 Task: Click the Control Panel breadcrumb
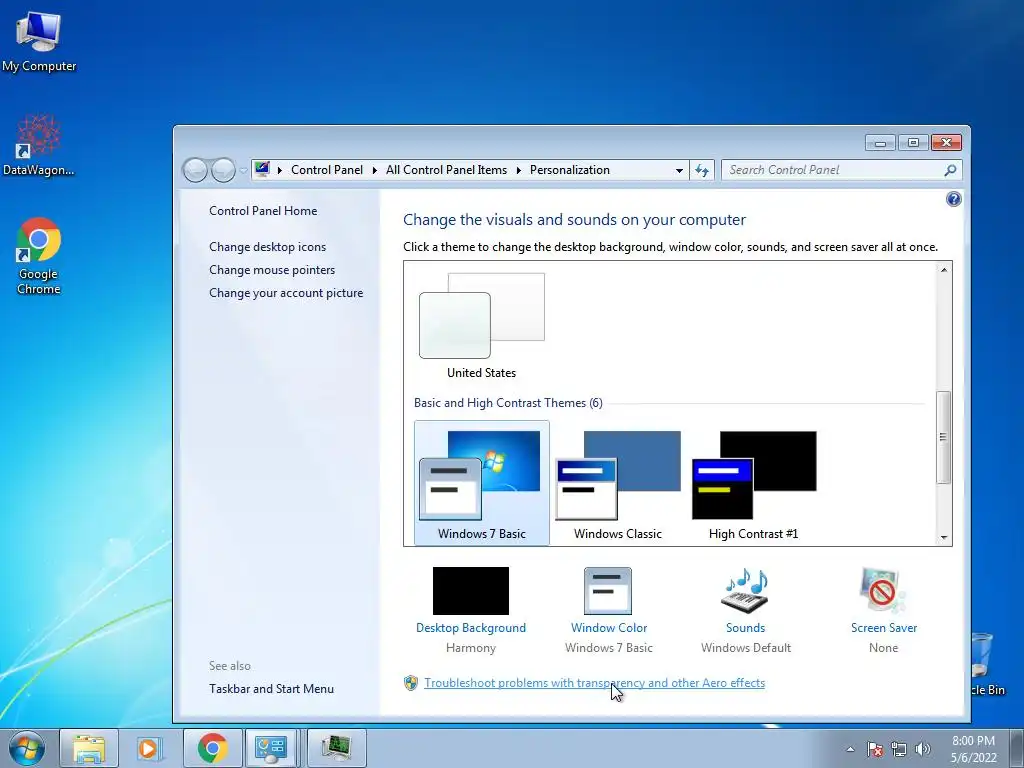point(327,170)
